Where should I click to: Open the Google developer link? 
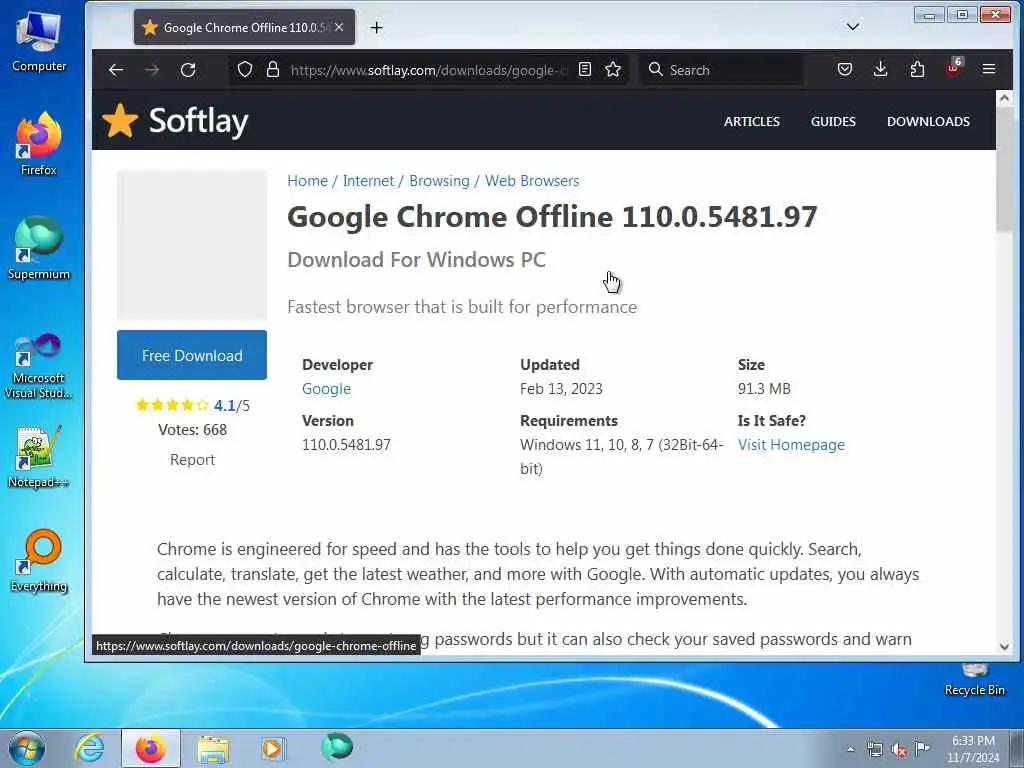[327, 389]
